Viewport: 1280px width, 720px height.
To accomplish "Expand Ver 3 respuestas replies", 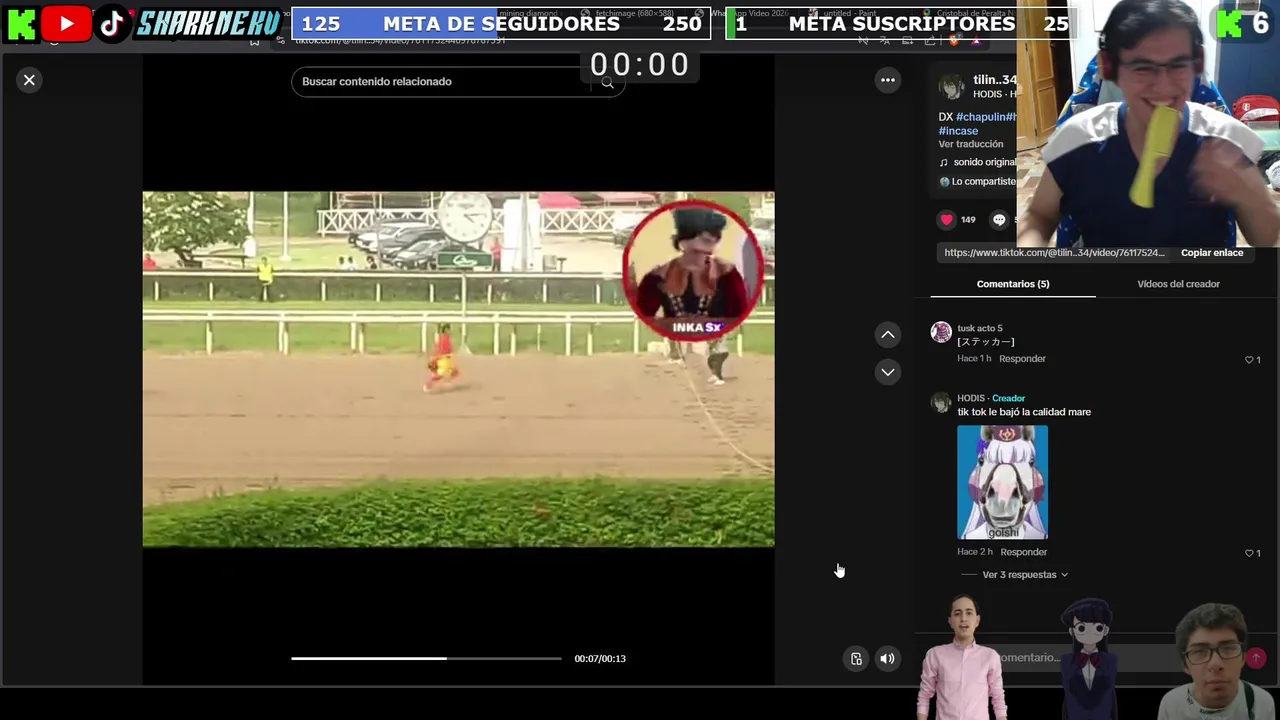I will click(1025, 575).
